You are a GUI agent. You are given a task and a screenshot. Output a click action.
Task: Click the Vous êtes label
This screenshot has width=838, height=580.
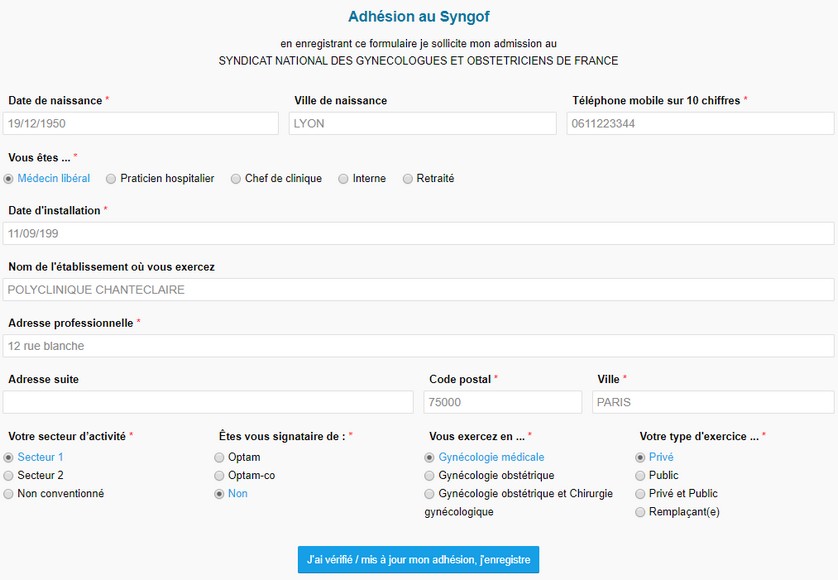40,158
